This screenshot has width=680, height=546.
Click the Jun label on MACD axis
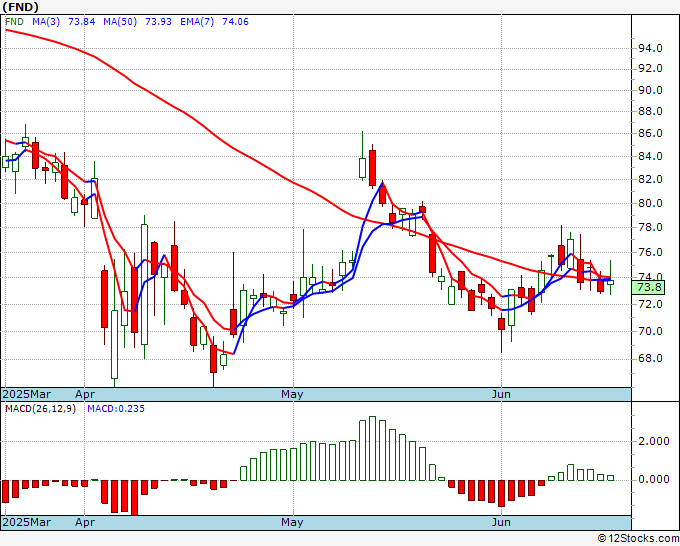pos(501,522)
